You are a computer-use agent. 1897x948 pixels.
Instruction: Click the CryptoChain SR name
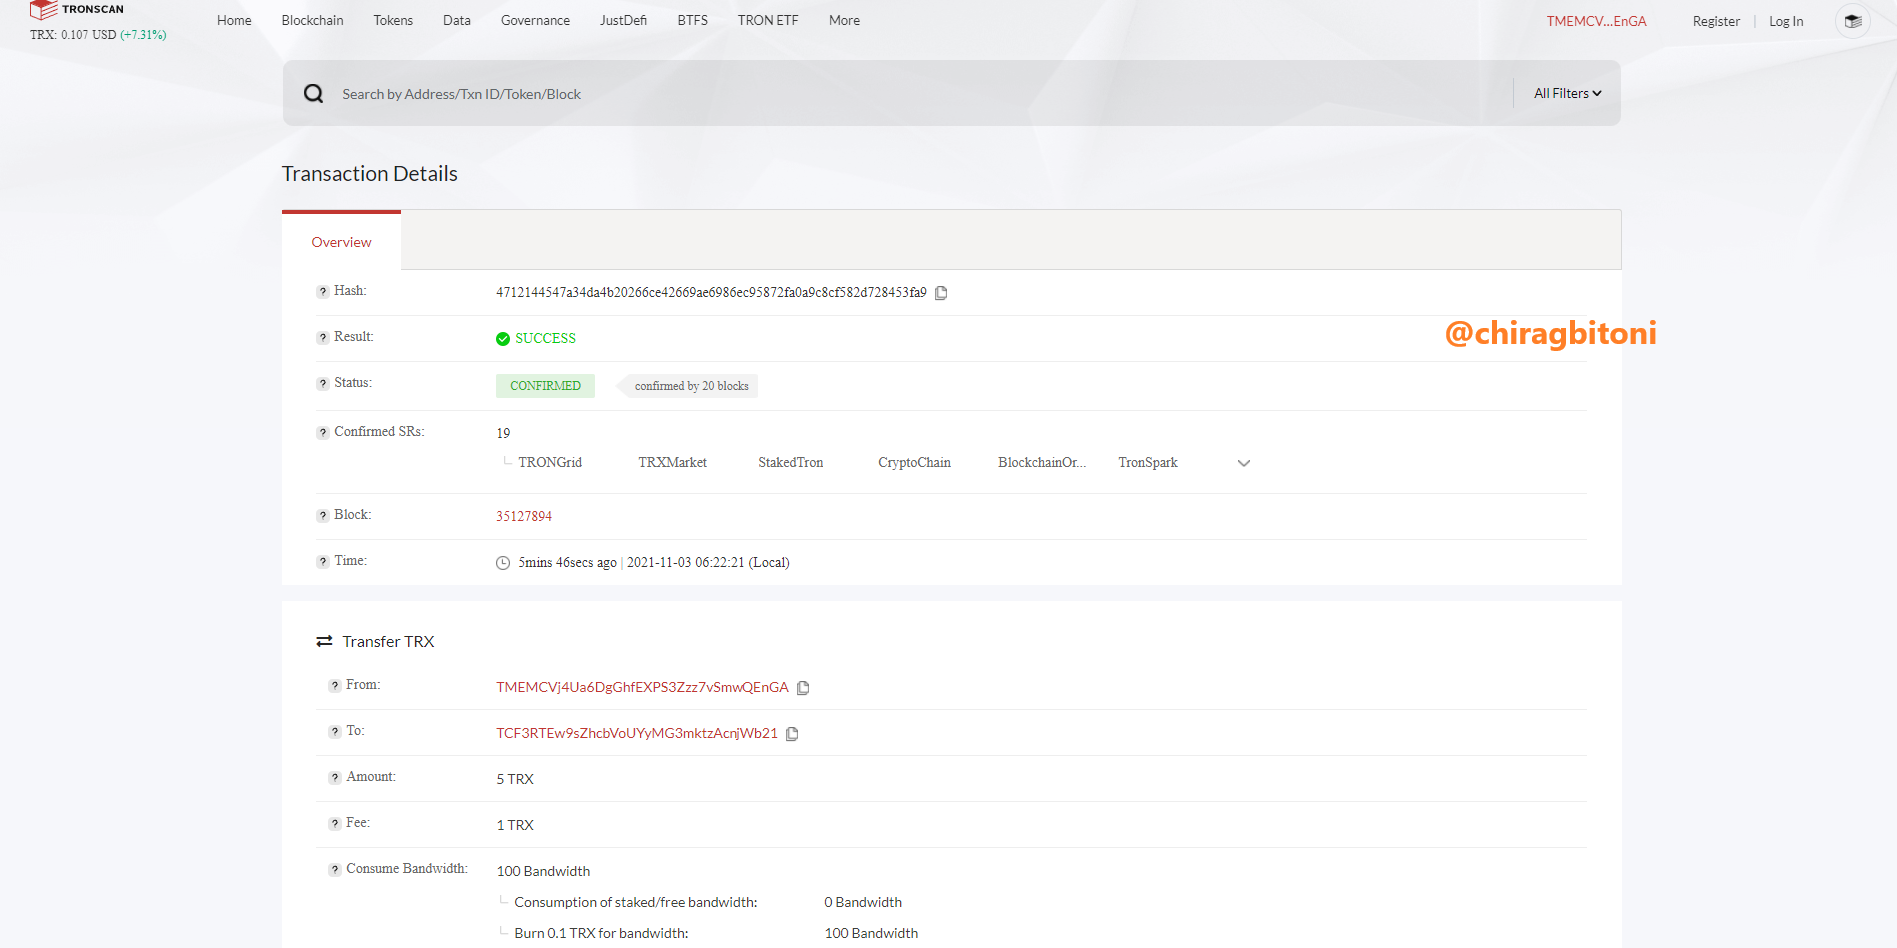tap(914, 462)
